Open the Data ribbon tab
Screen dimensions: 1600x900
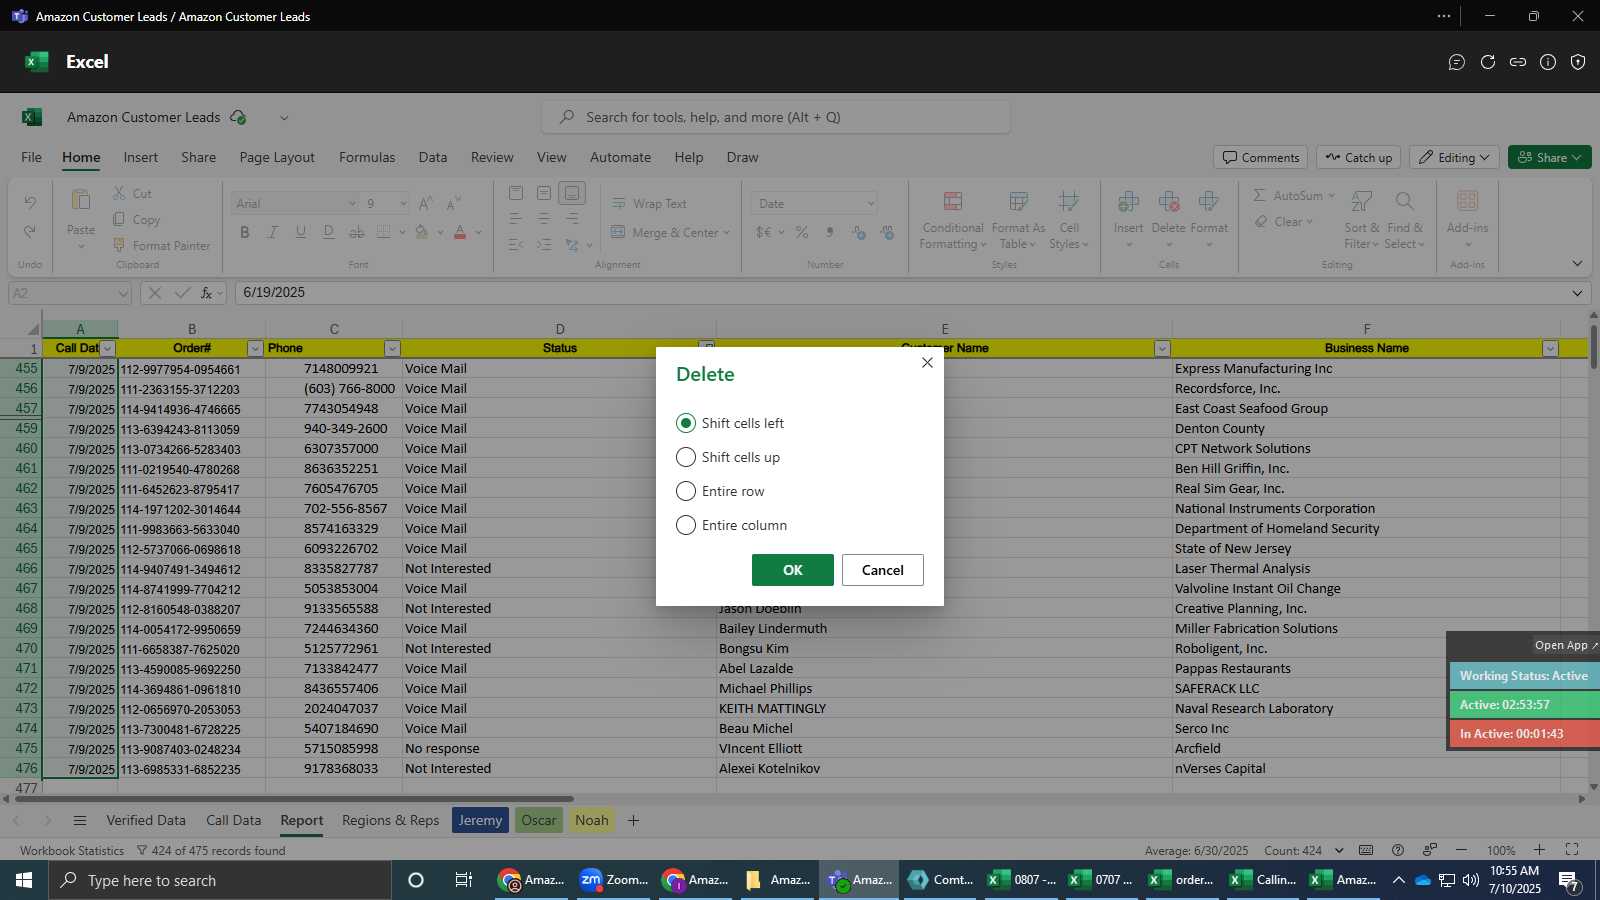(x=433, y=157)
